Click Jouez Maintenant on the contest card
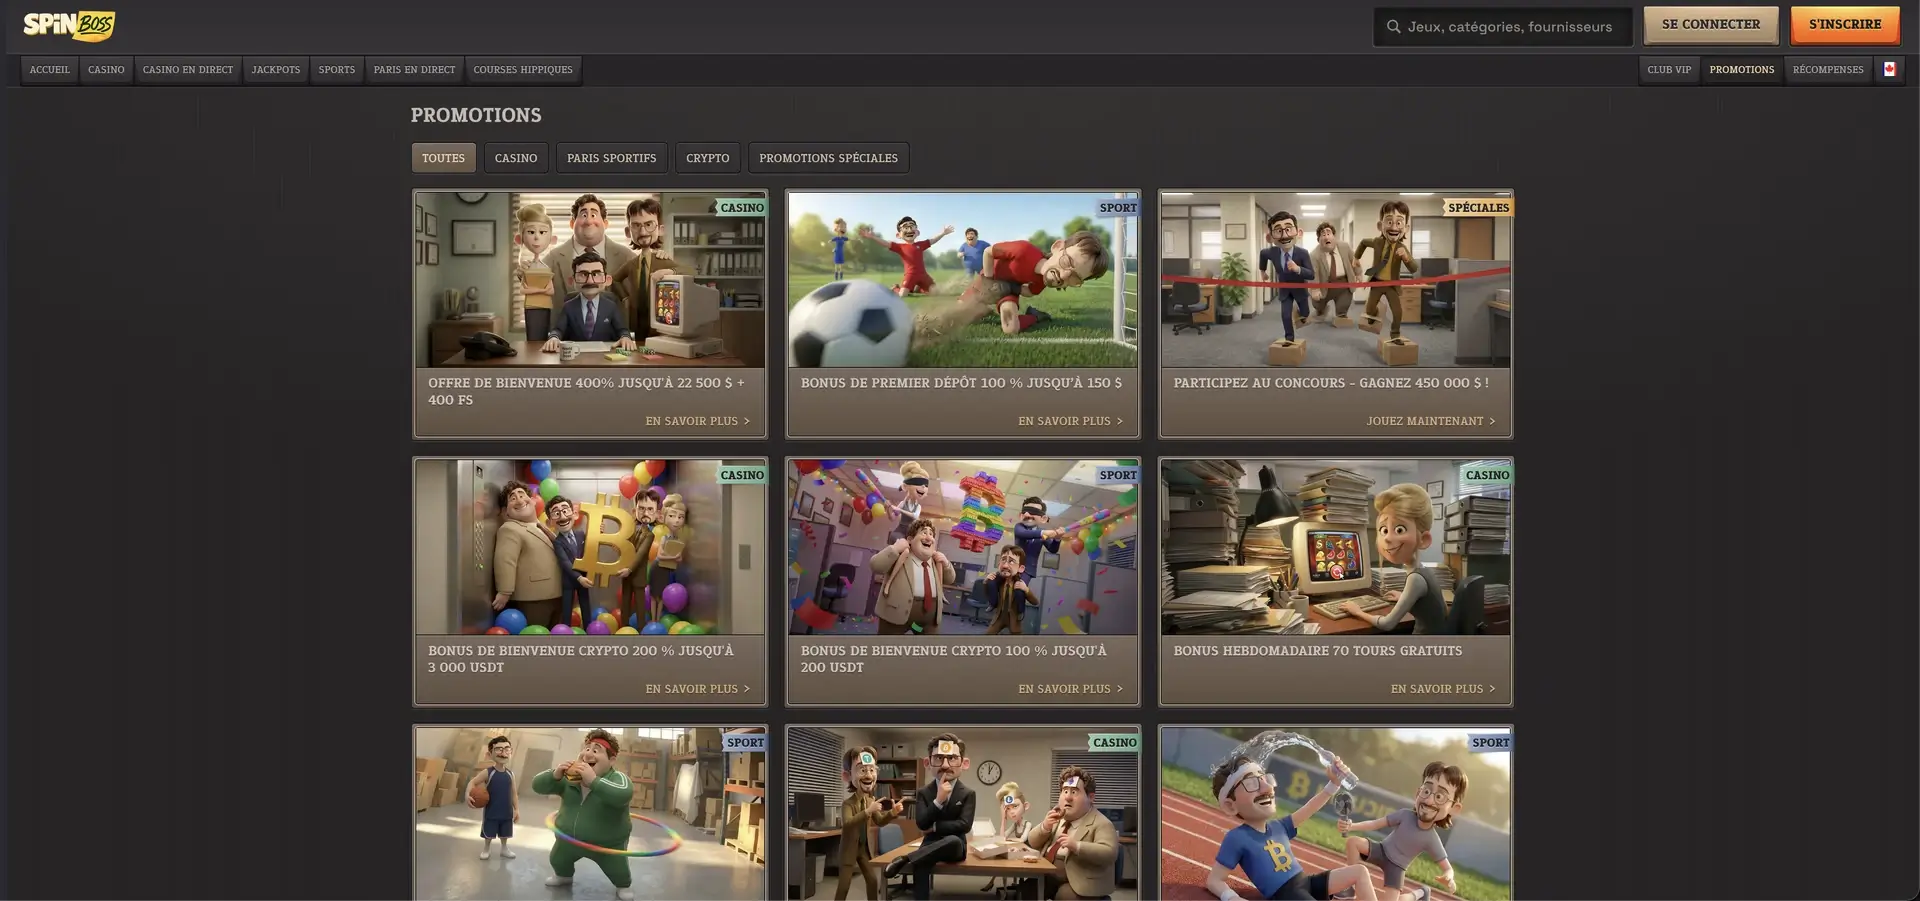Viewport: 1920px width, 901px height. 1431,421
